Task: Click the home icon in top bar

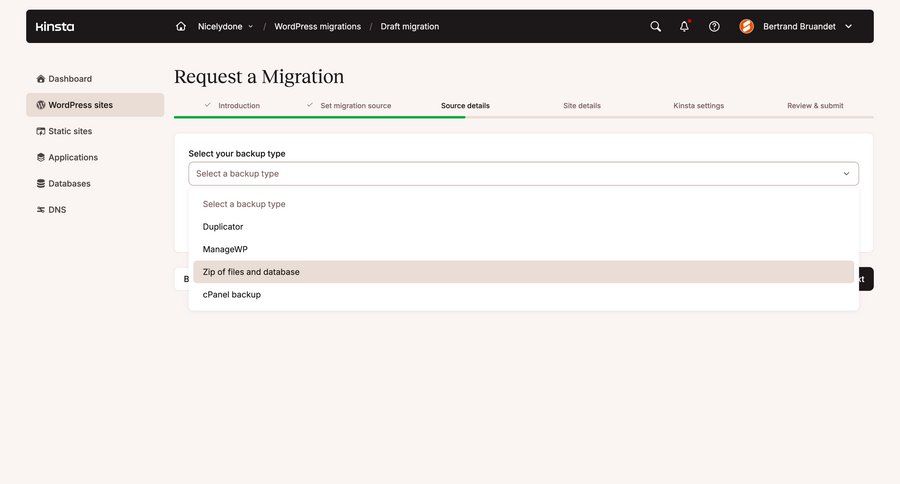Action: tap(181, 27)
